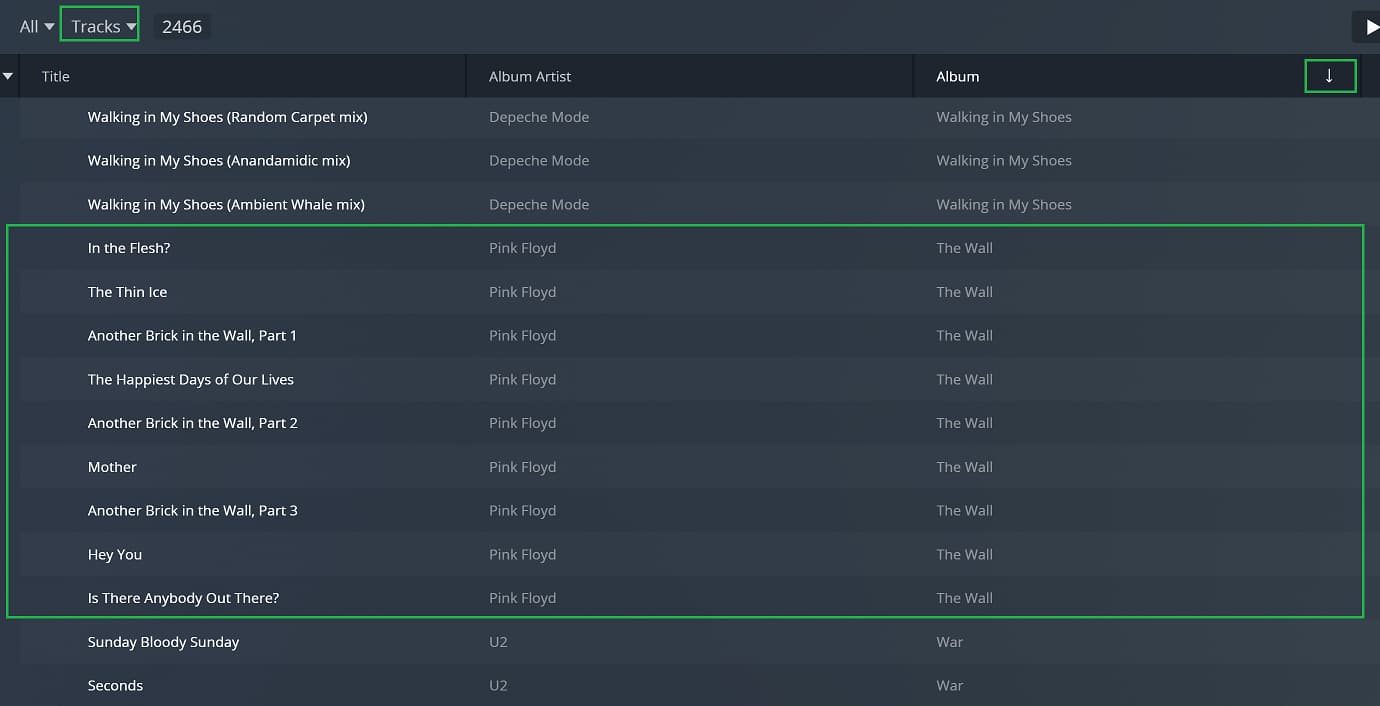Viewport: 1380px width, 706px height.
Task: Select the track The Thin Ice
Action: (x=127, y=292)
